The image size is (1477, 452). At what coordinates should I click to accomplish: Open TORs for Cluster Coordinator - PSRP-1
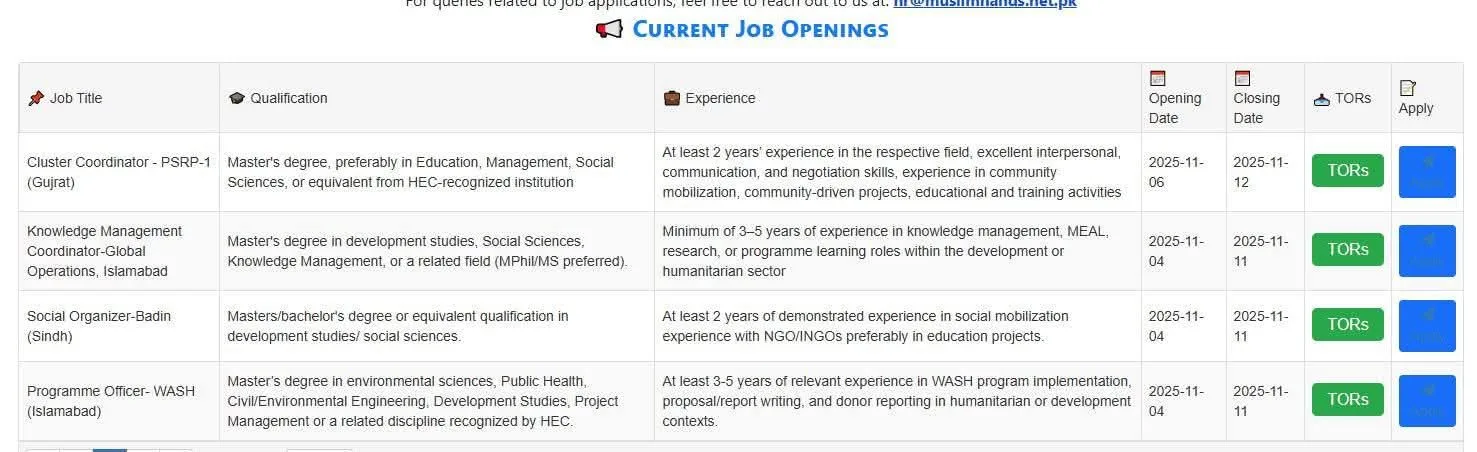(1347, 171)
